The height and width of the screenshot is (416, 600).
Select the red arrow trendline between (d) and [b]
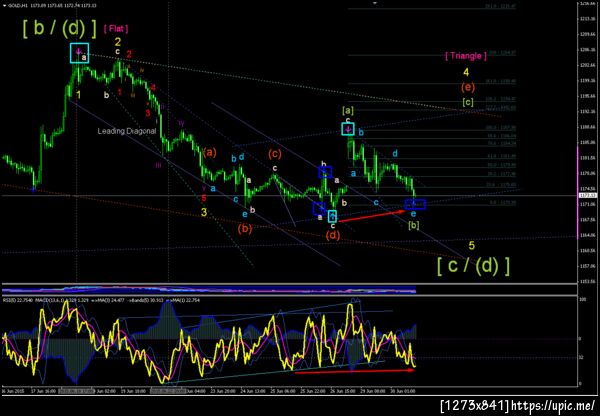pyautogui.click(x=372, y=215)
